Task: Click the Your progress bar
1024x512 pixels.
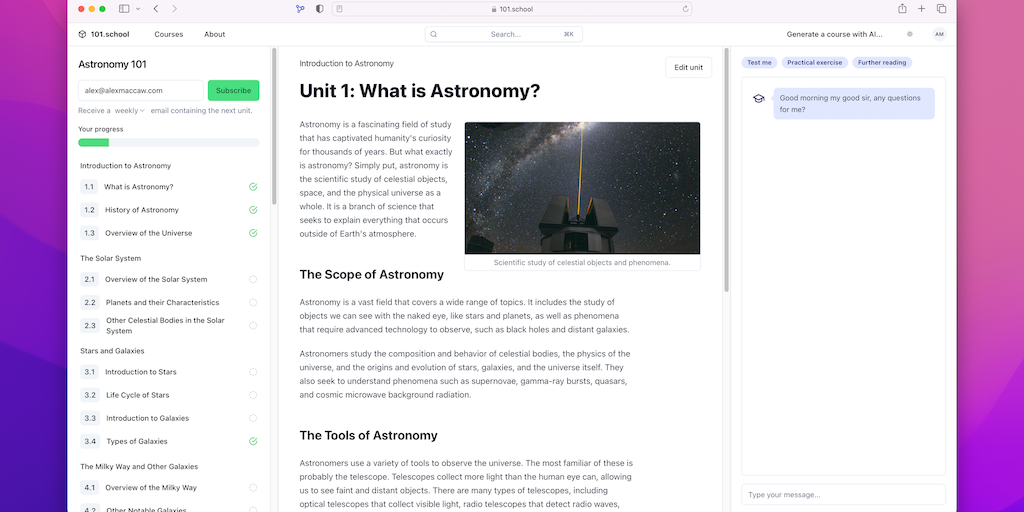Action: coord(168,143)
